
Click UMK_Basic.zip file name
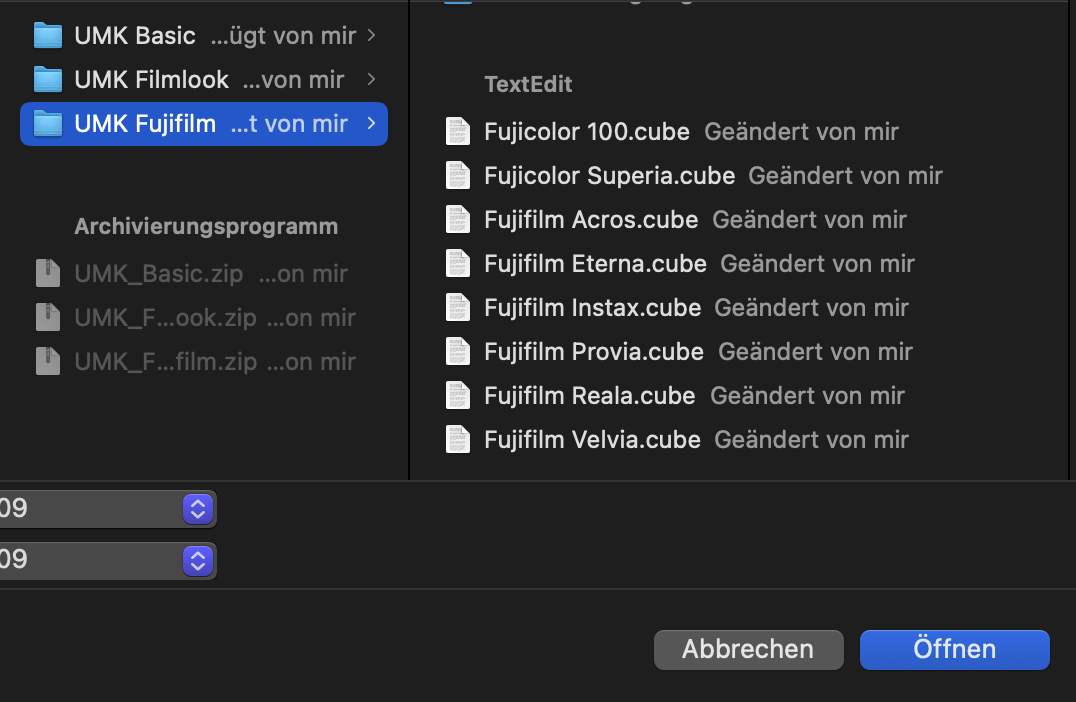159,274
